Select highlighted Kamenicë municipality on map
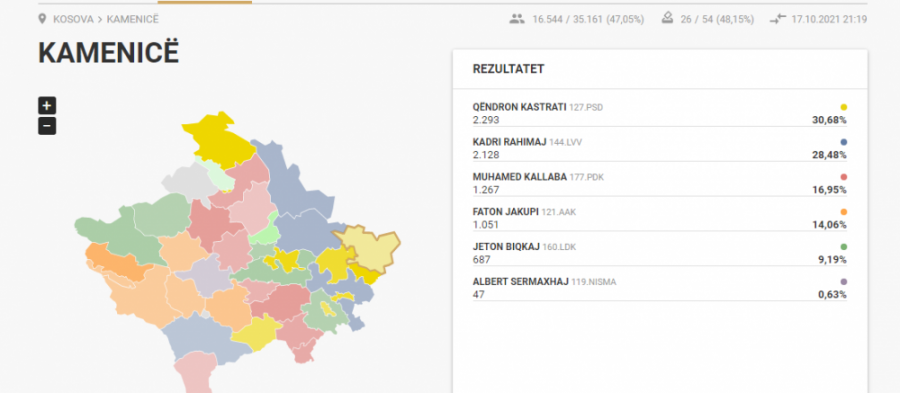 (368, 248)
